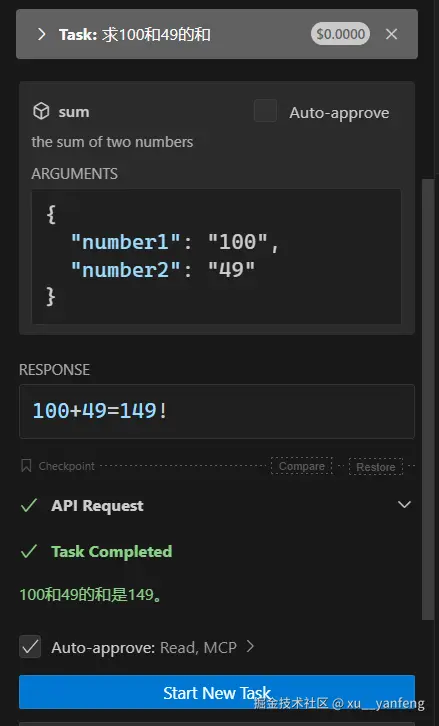This screenshot has width=439, height=726.
Task: Click the sum tool cube icon
Action: coord(41,112)
